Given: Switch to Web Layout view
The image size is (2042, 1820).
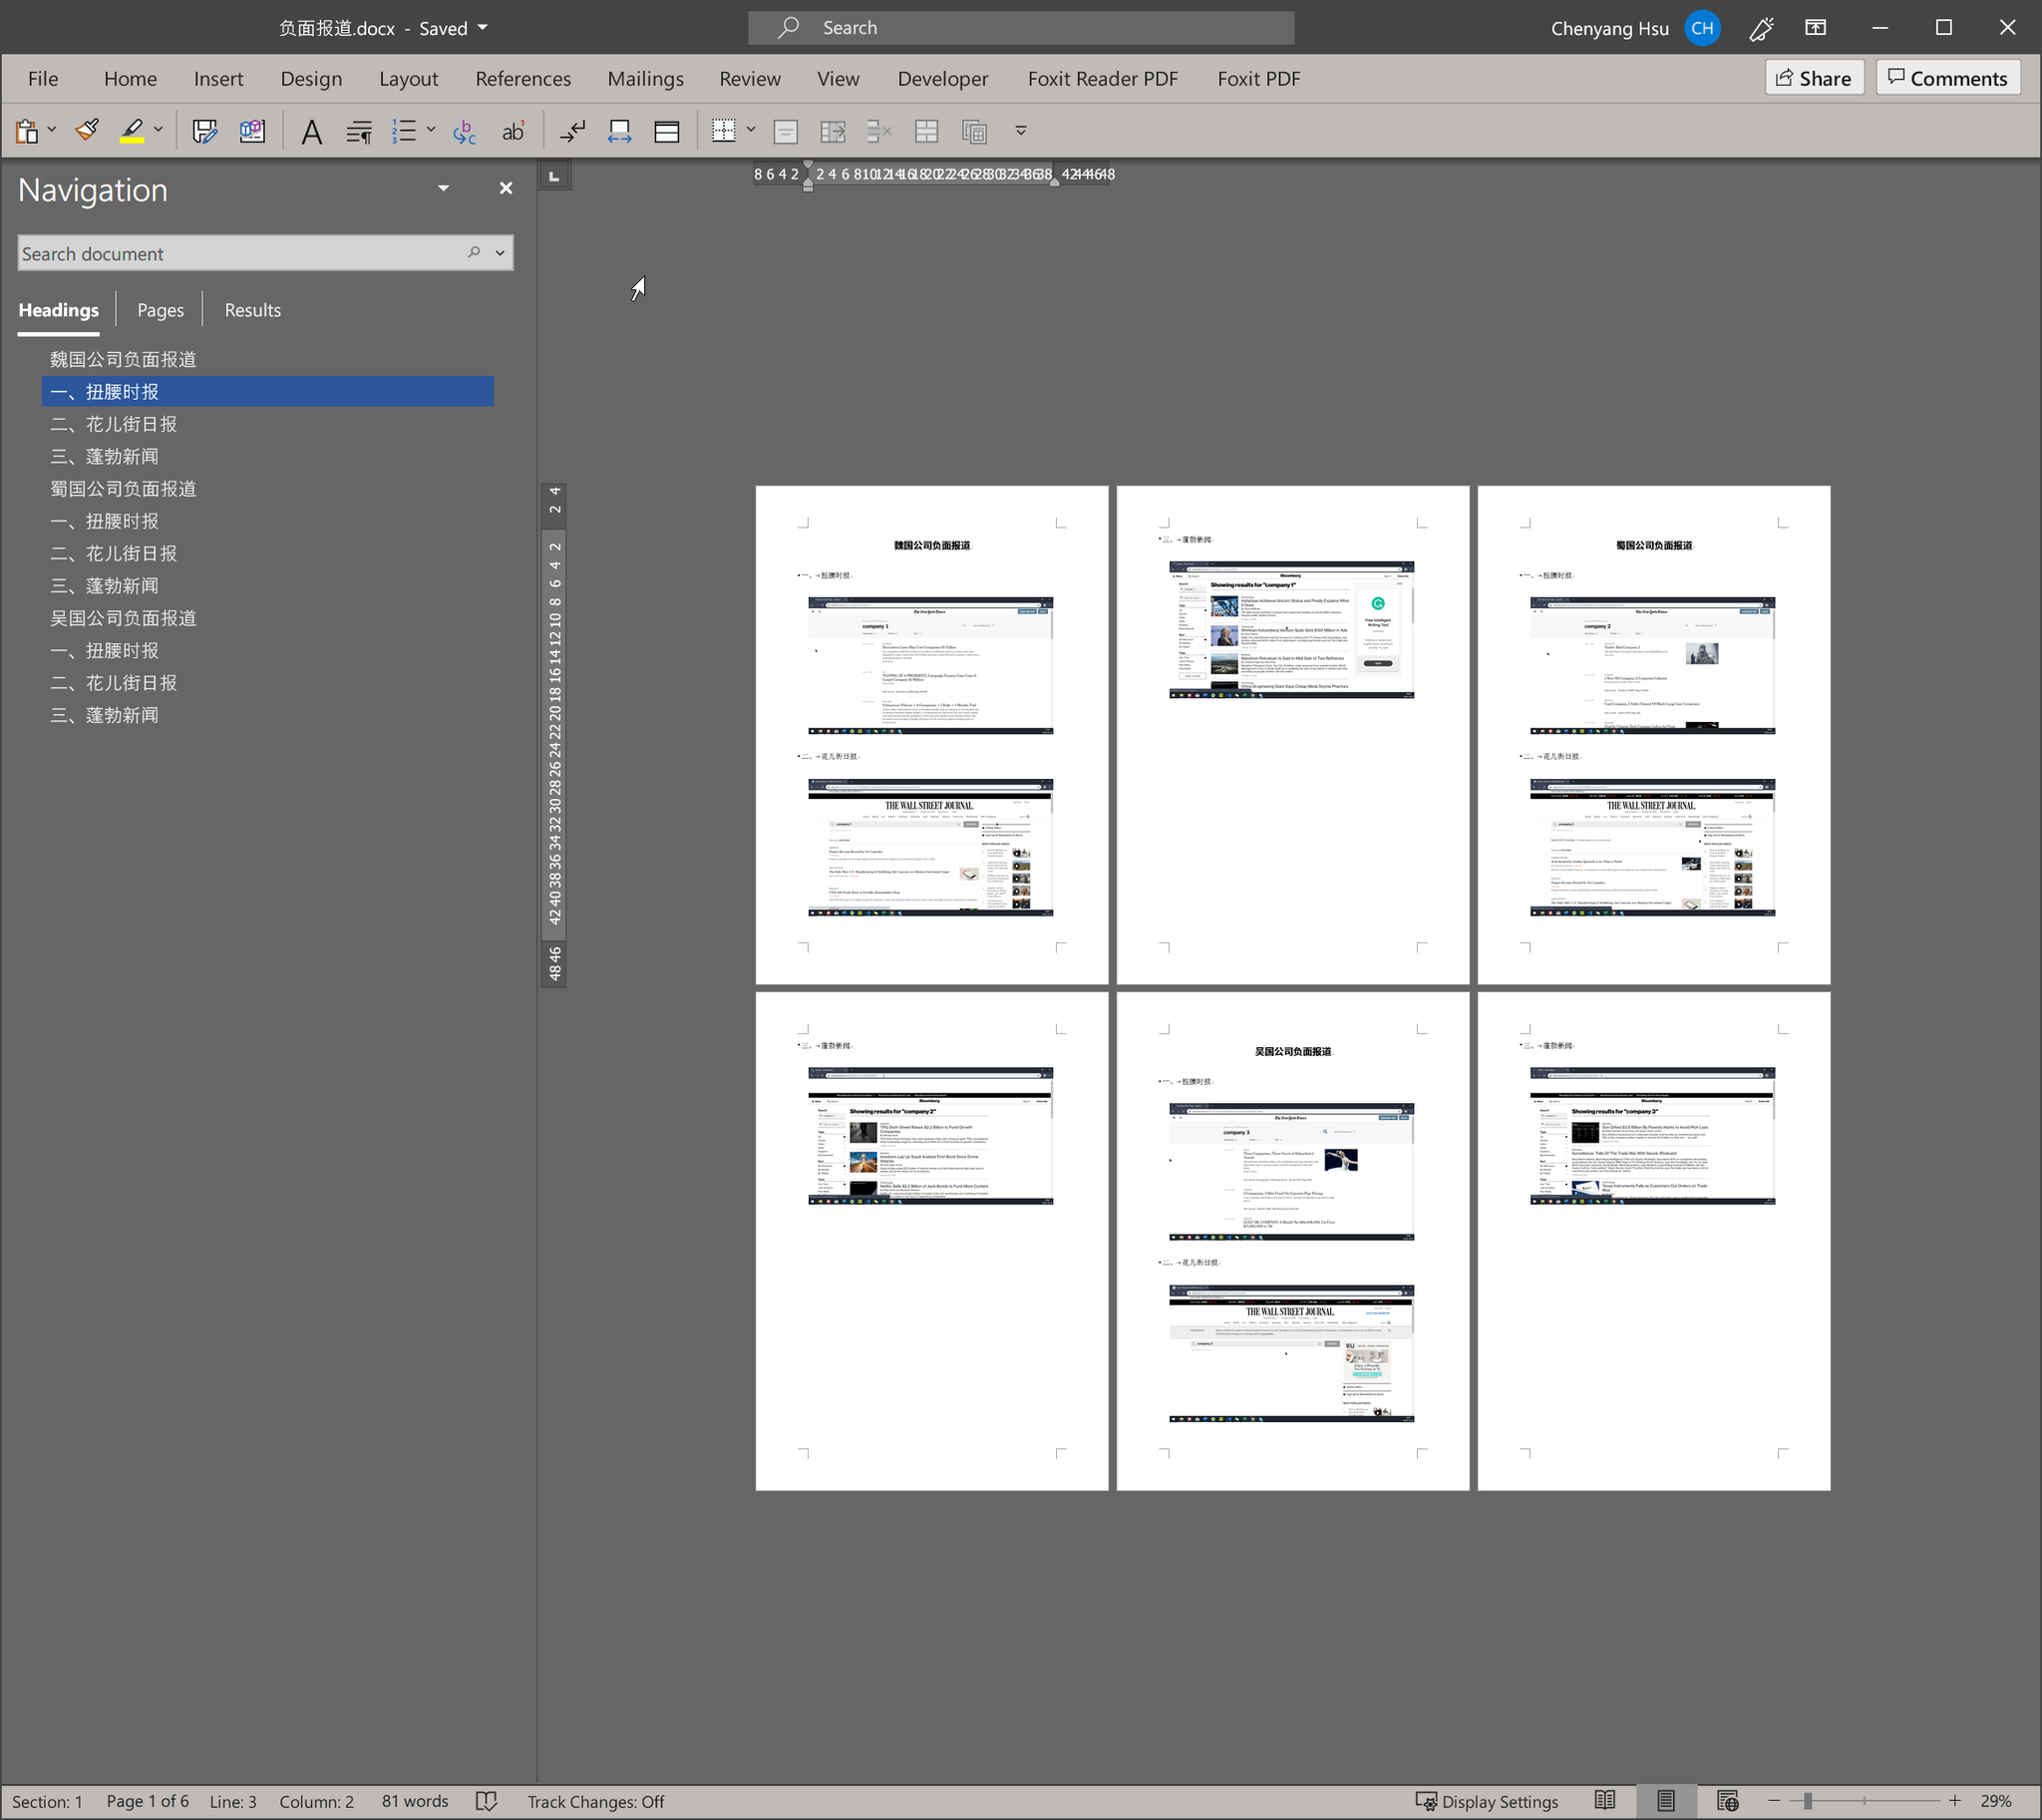Looking at the screenshot, I should (1727, 1801).
